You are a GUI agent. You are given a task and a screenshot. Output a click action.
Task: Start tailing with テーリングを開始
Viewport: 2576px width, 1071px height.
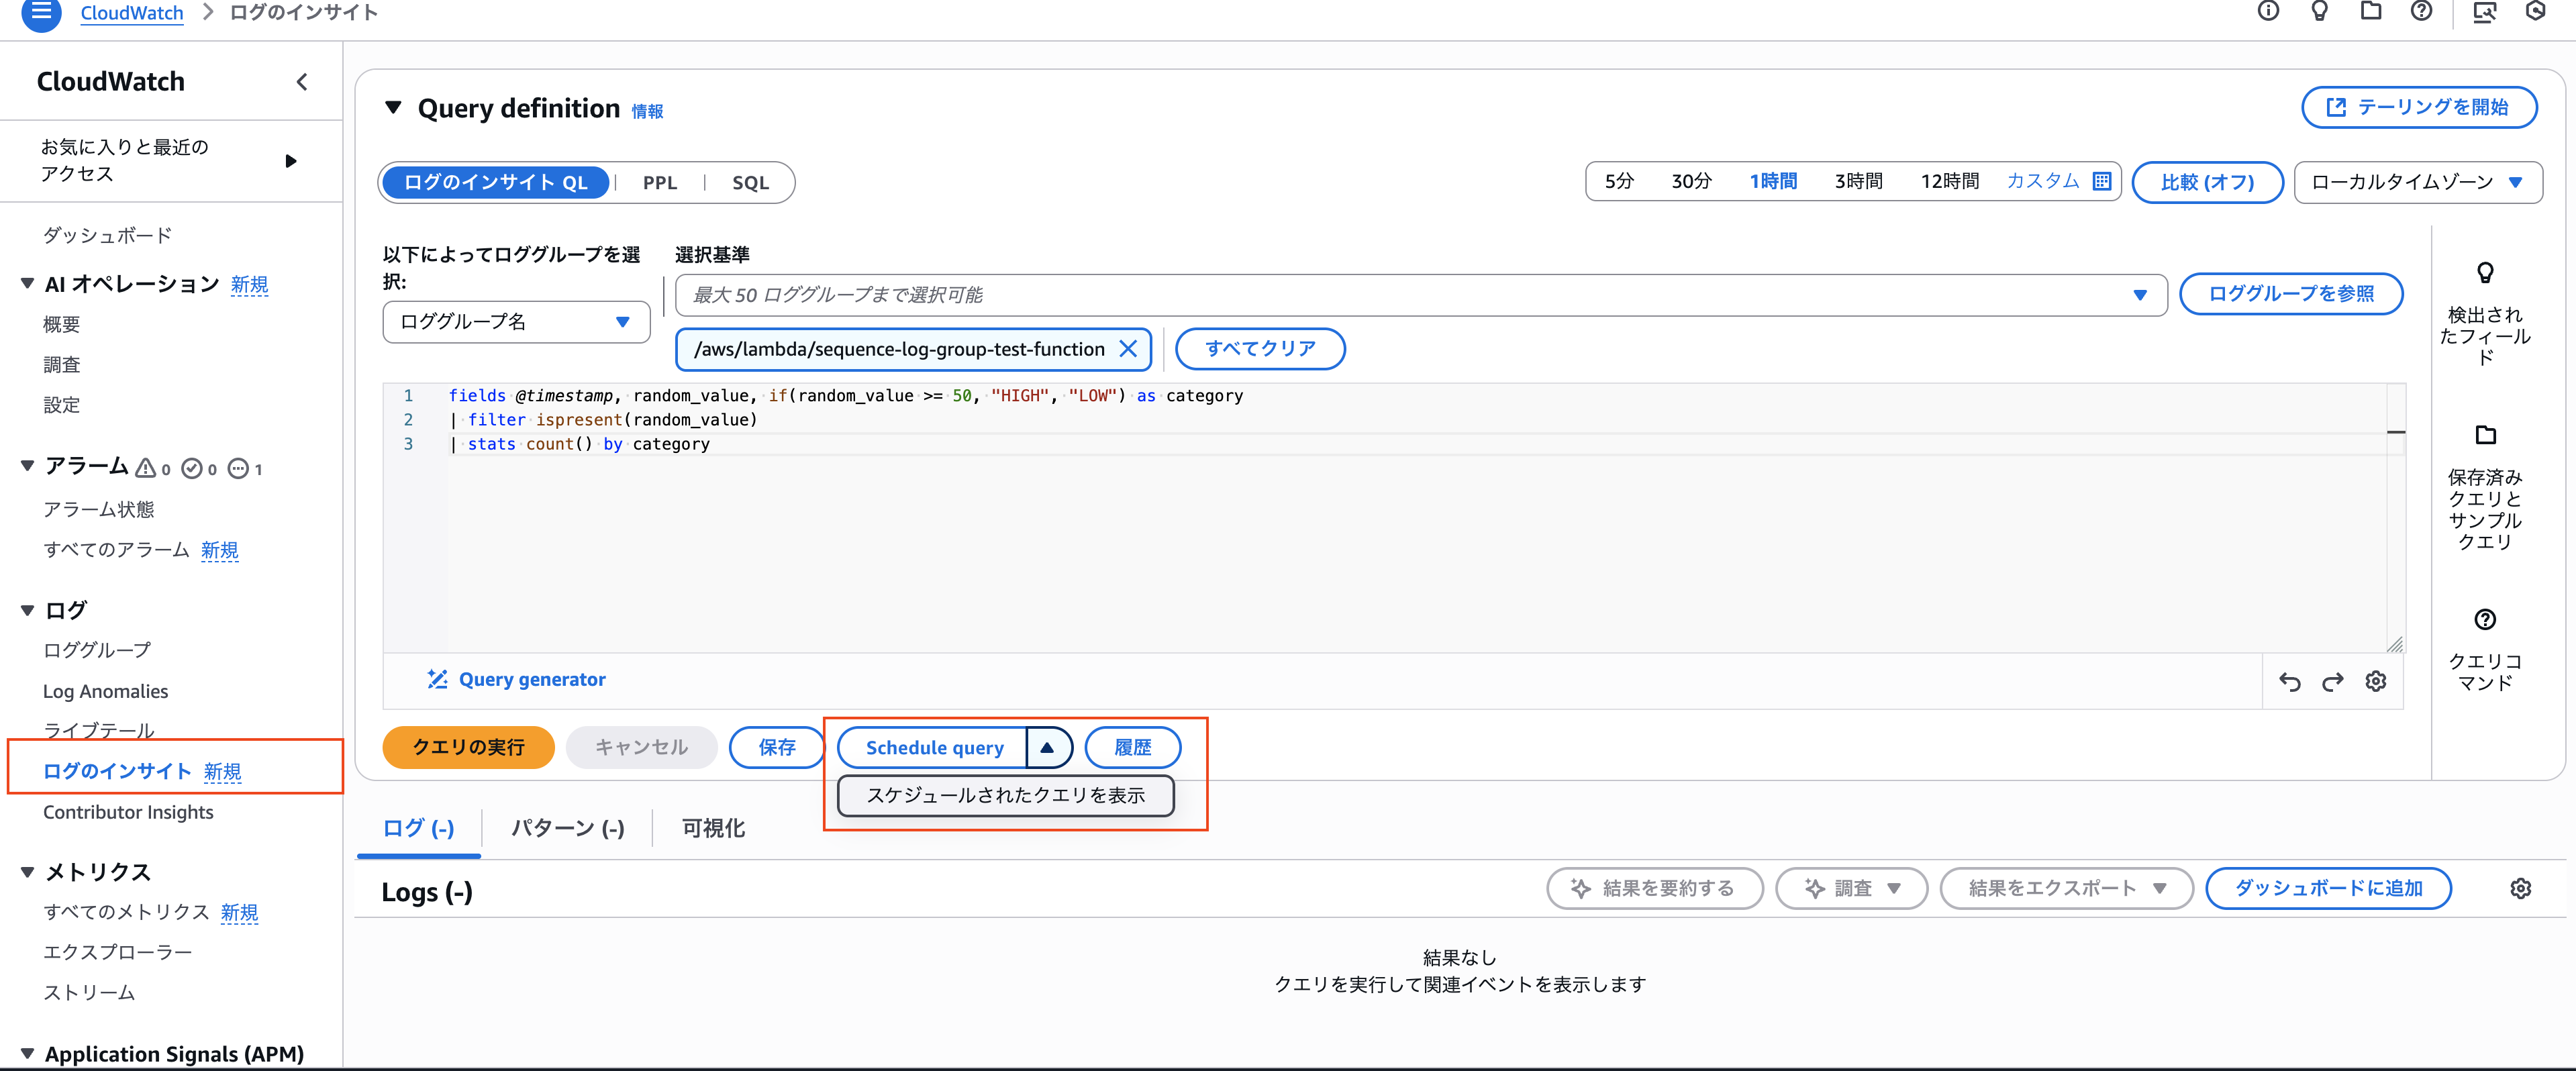click(x=2418, y=107)
